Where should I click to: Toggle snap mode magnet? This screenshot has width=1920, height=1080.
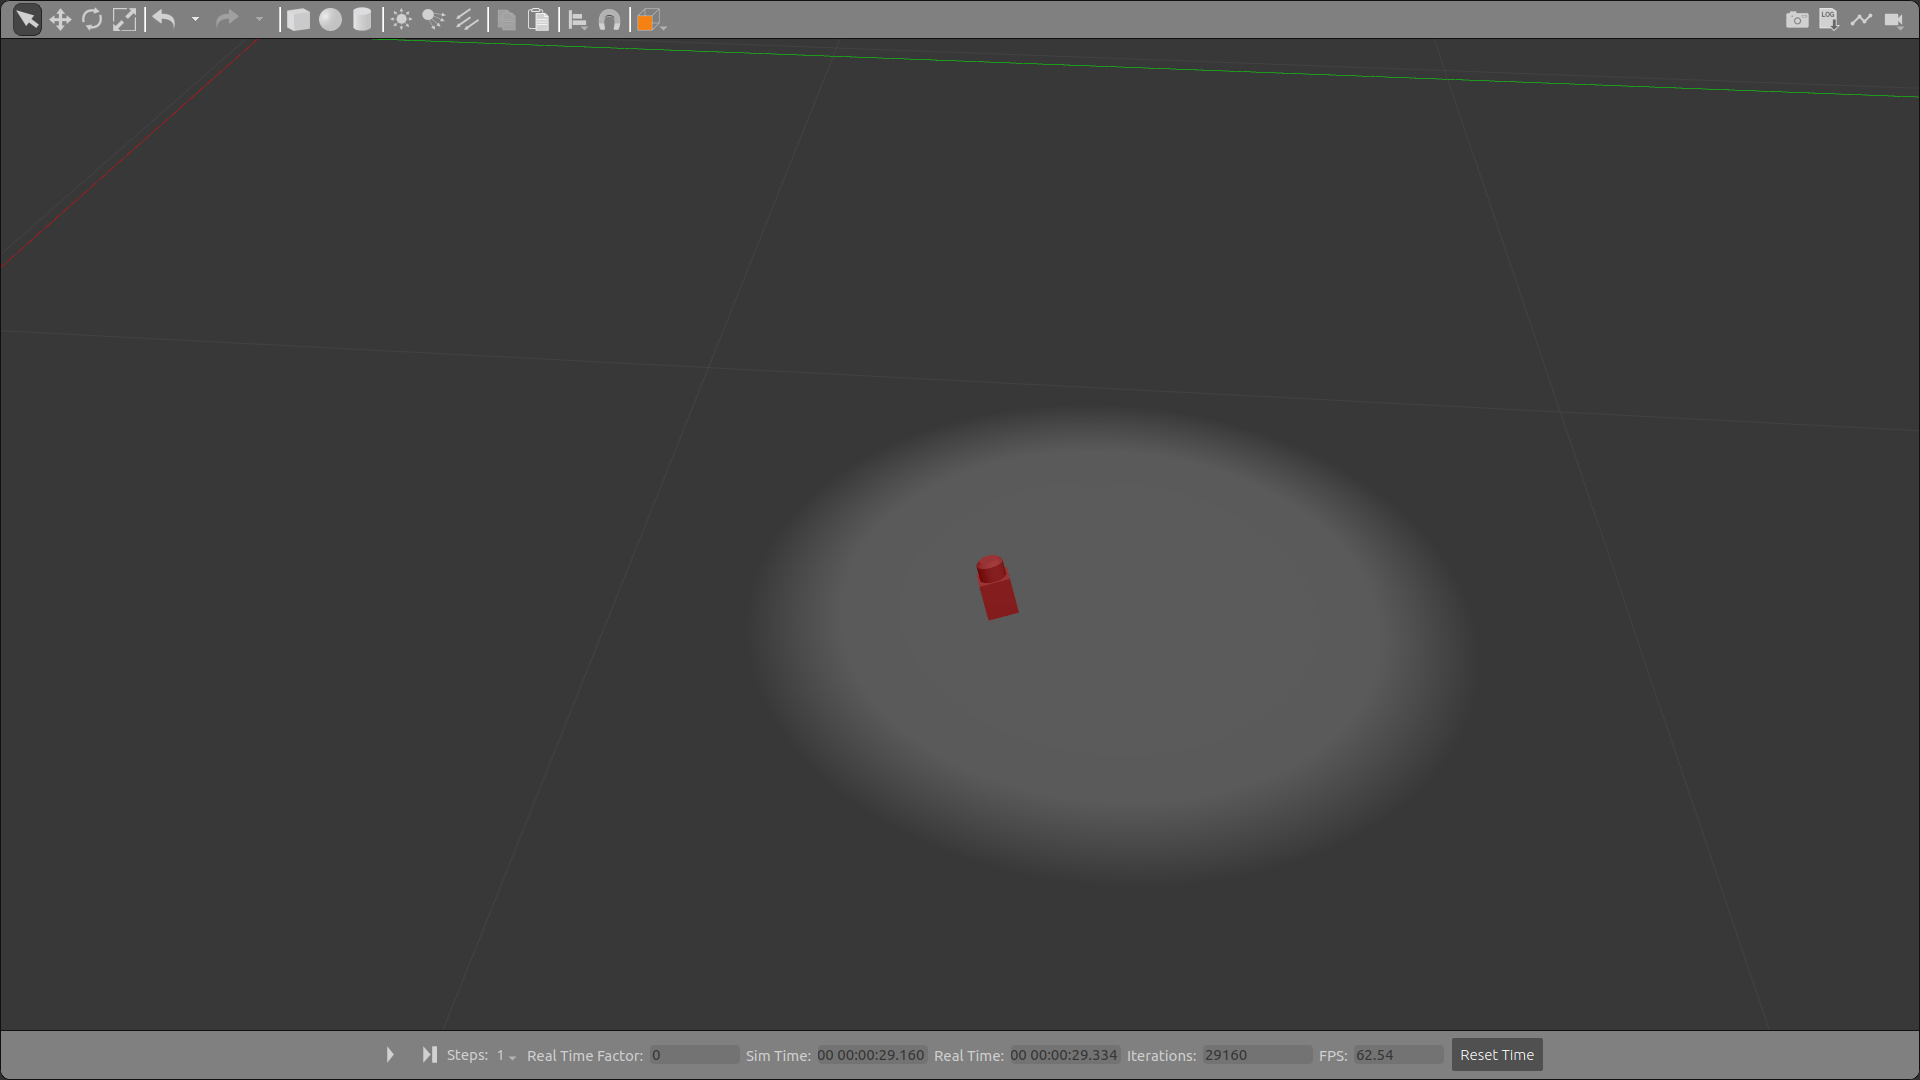click(609, 19)
